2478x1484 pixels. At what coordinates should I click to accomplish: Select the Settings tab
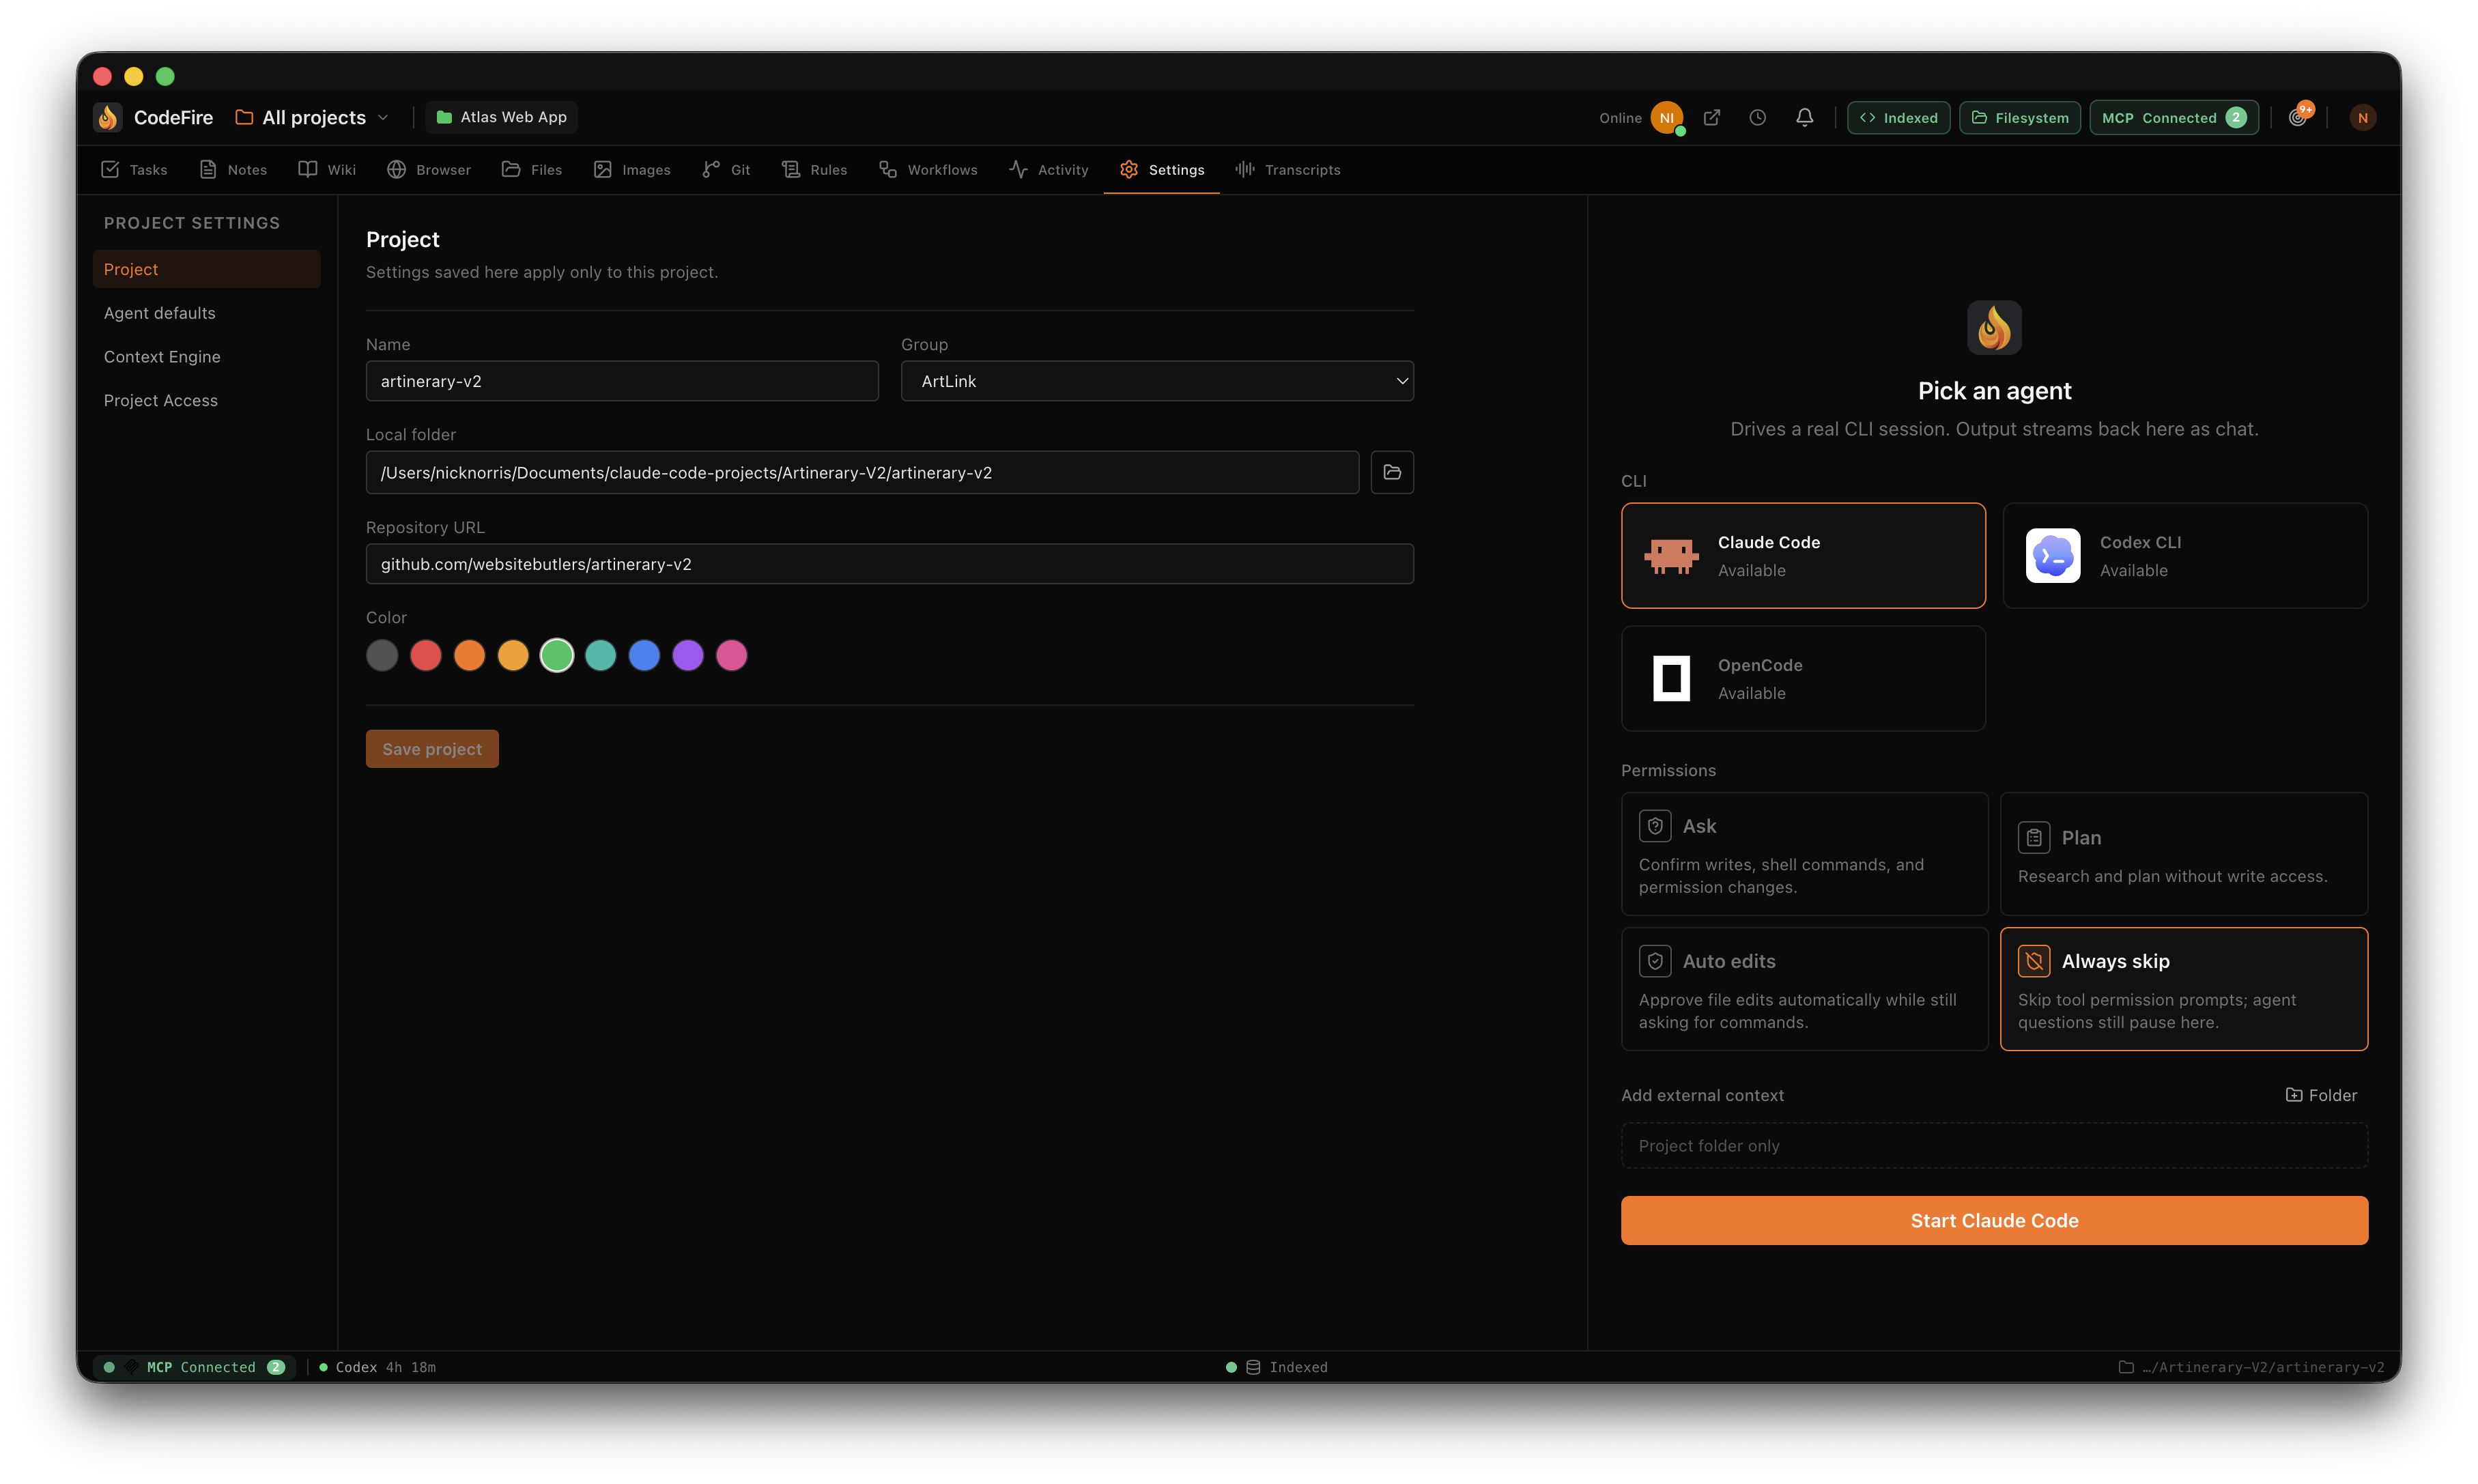click(1162, 170)
